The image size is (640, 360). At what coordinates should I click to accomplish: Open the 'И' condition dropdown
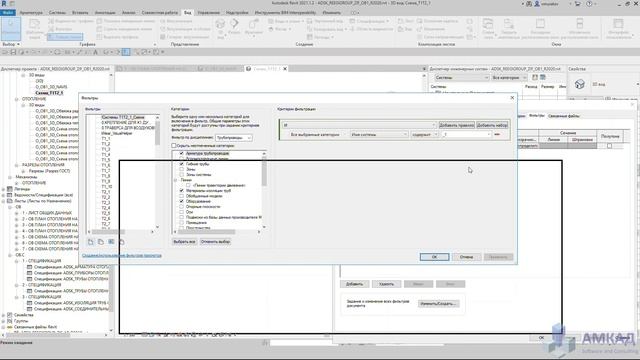click(x=359, y=125)
